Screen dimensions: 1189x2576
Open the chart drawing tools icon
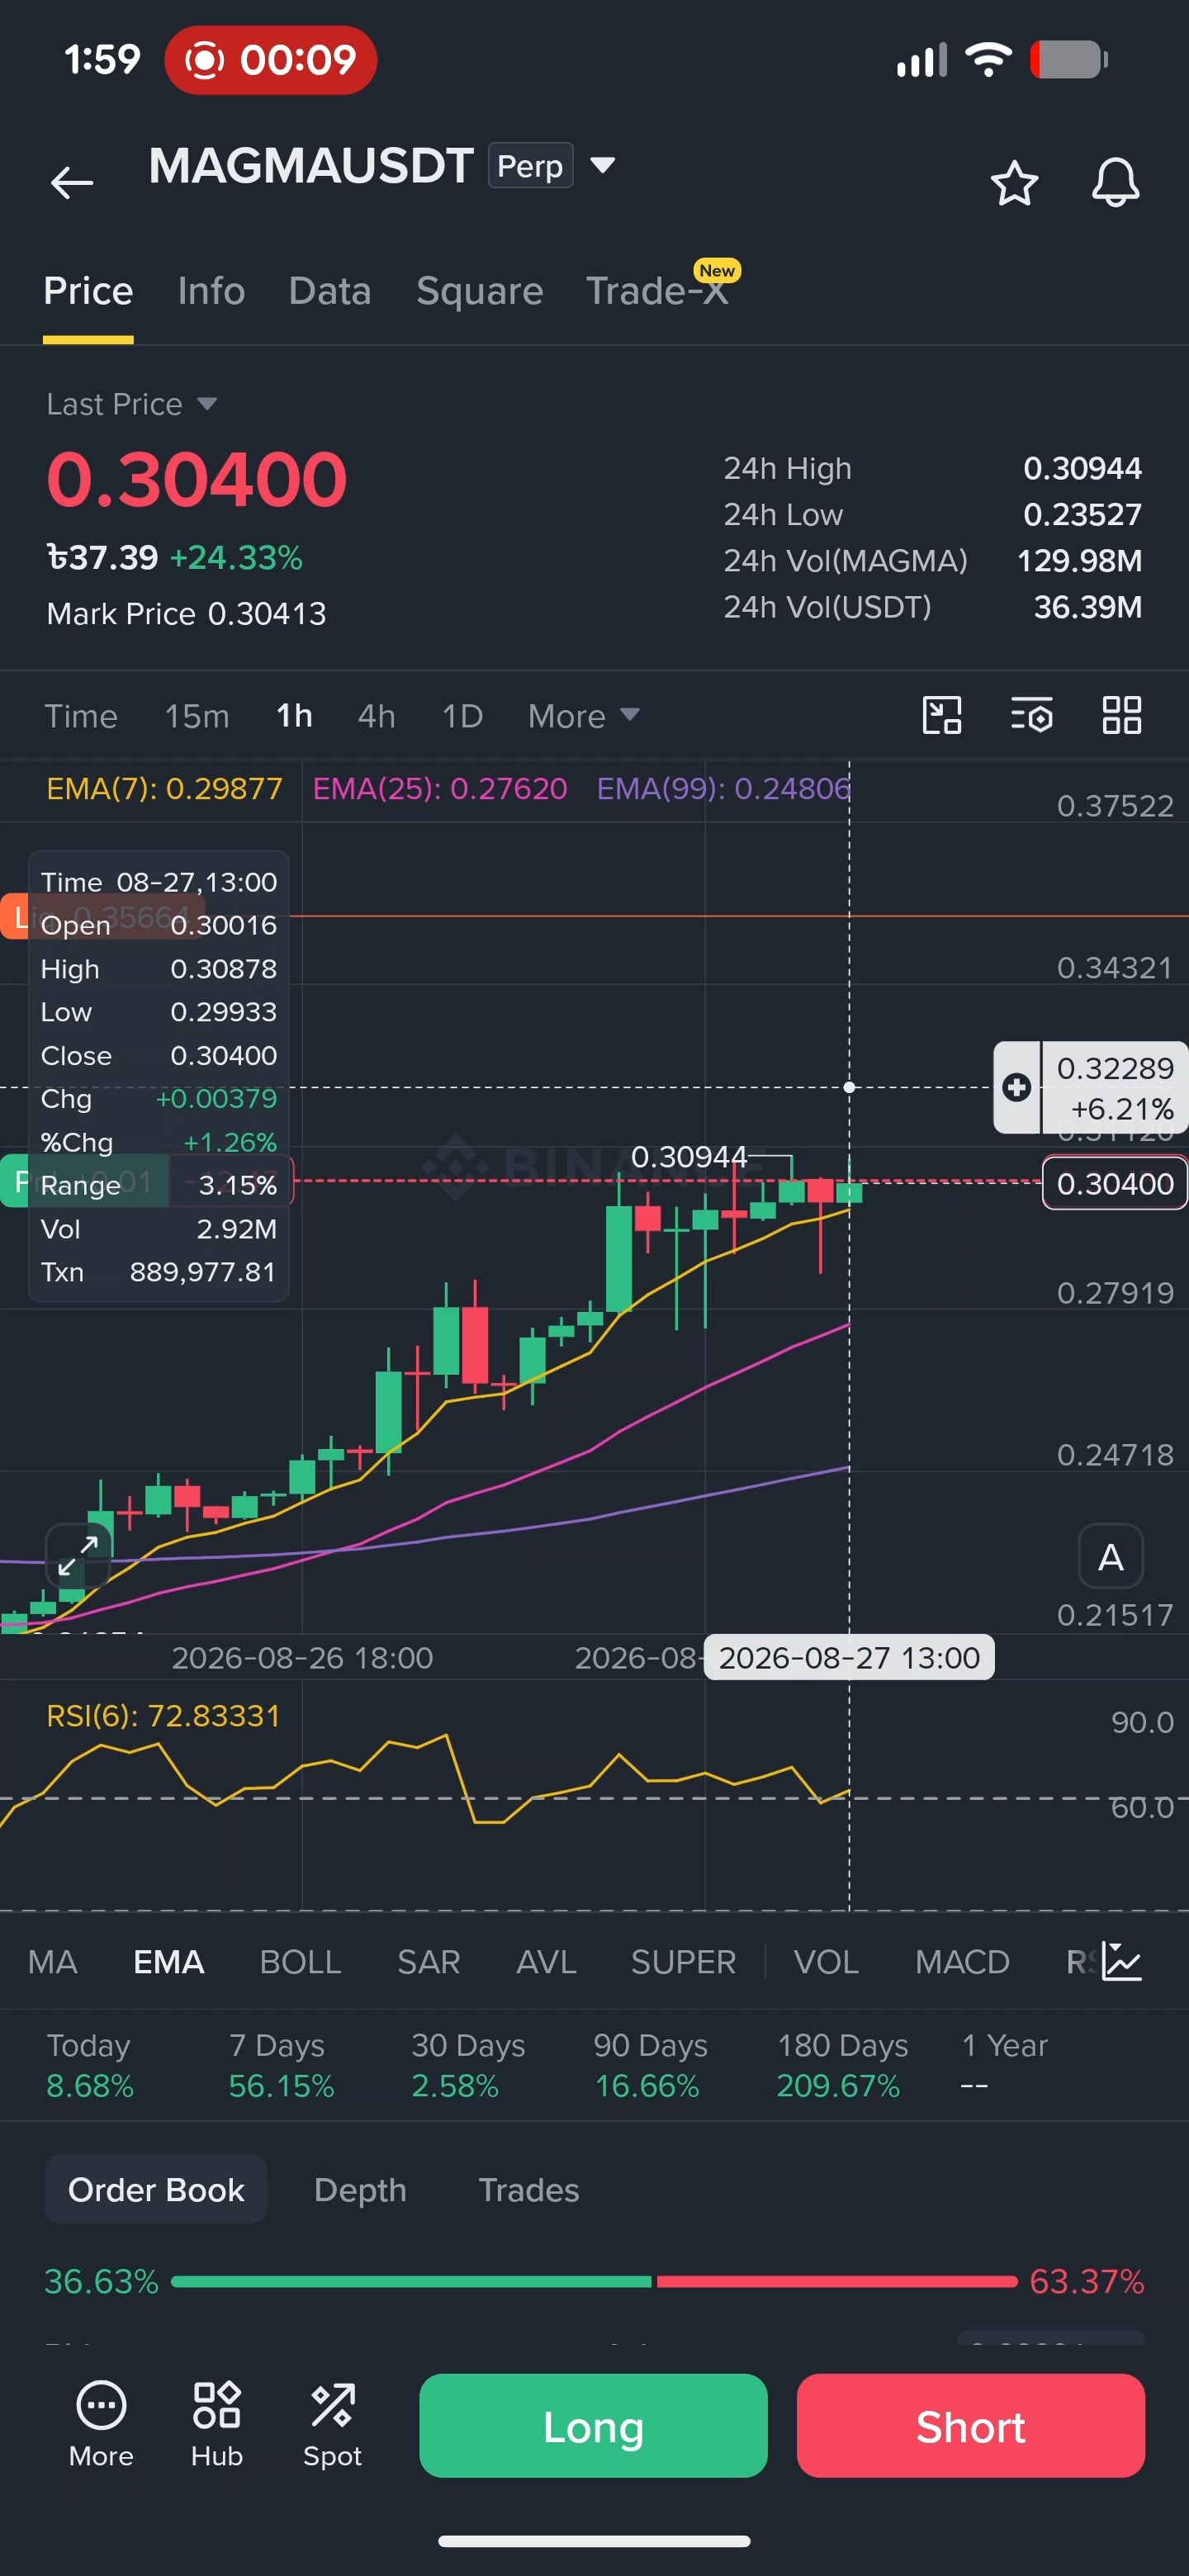point(941,716)
